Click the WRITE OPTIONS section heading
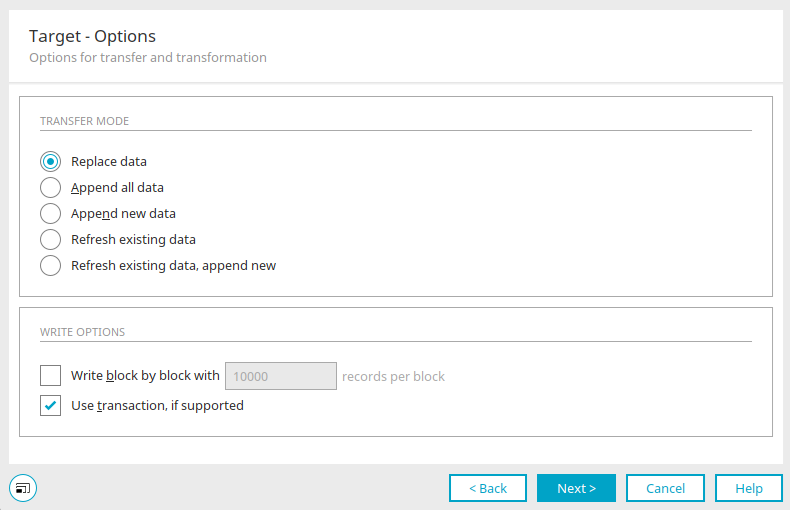The image size is (790, 510). click(x=83, y=332)
